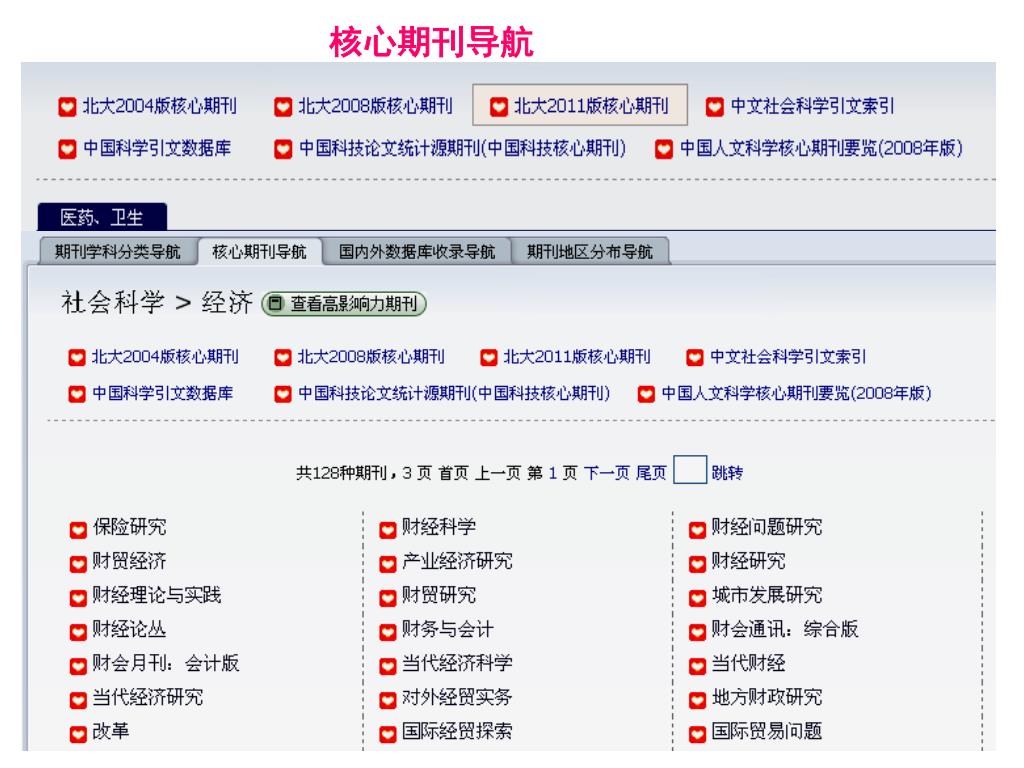Click the page number input box
The image size is (1024, 768).
tap(690, 470)
